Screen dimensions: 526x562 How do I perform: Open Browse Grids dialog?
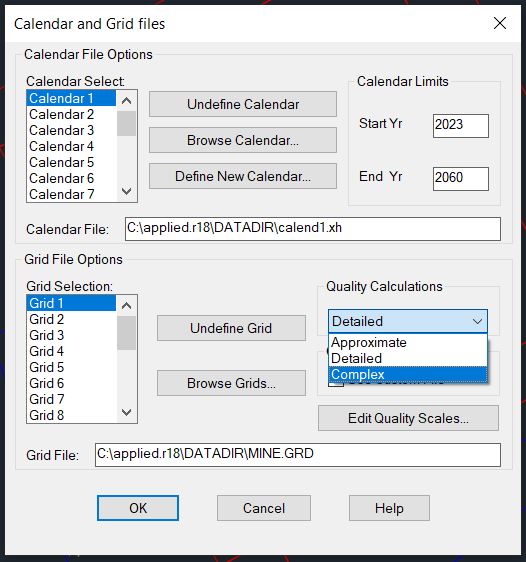(x=231, y=383)
